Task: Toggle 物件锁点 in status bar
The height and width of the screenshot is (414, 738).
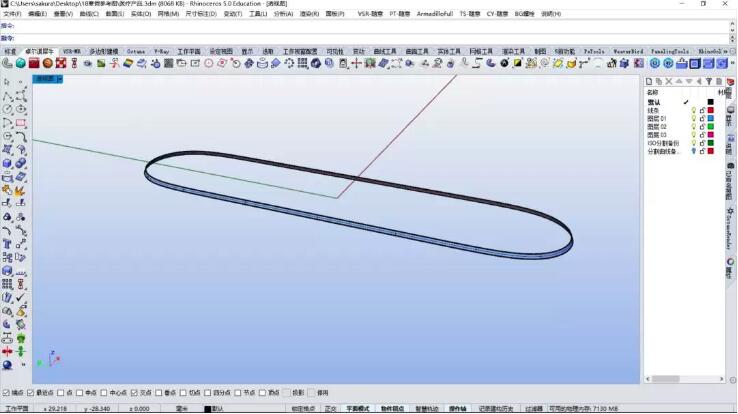Action: 392,409
